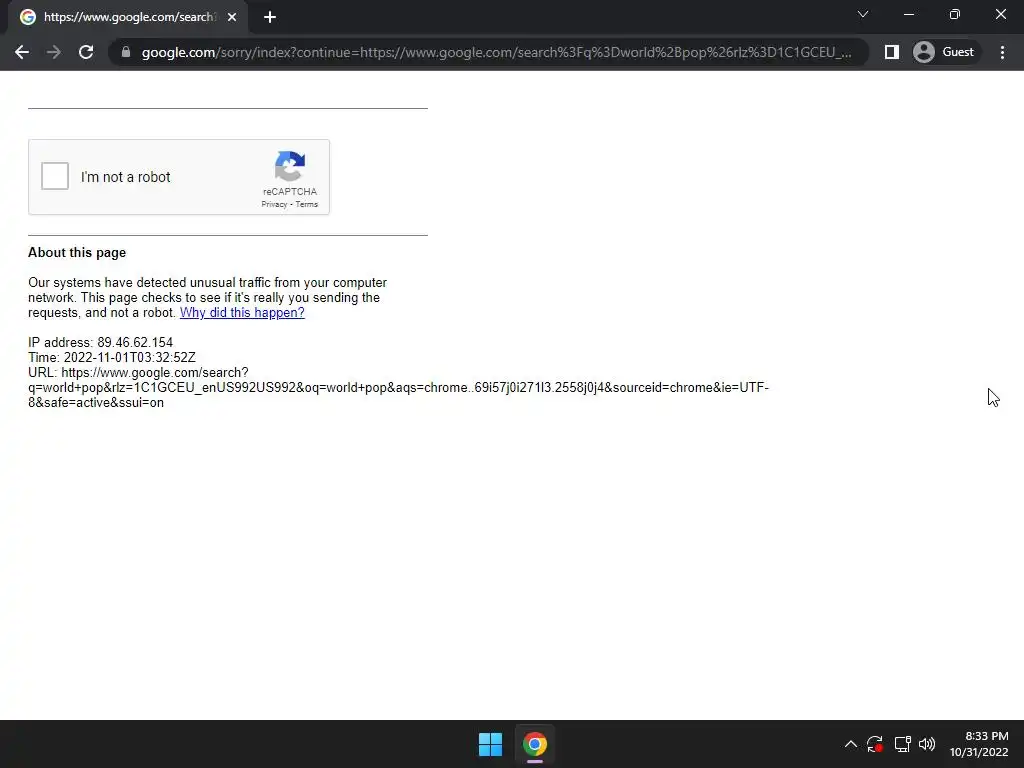Click the About this page heading
Image resolution: width=1024 pixels, height=768 pixels.
click(x=77, y=253)
